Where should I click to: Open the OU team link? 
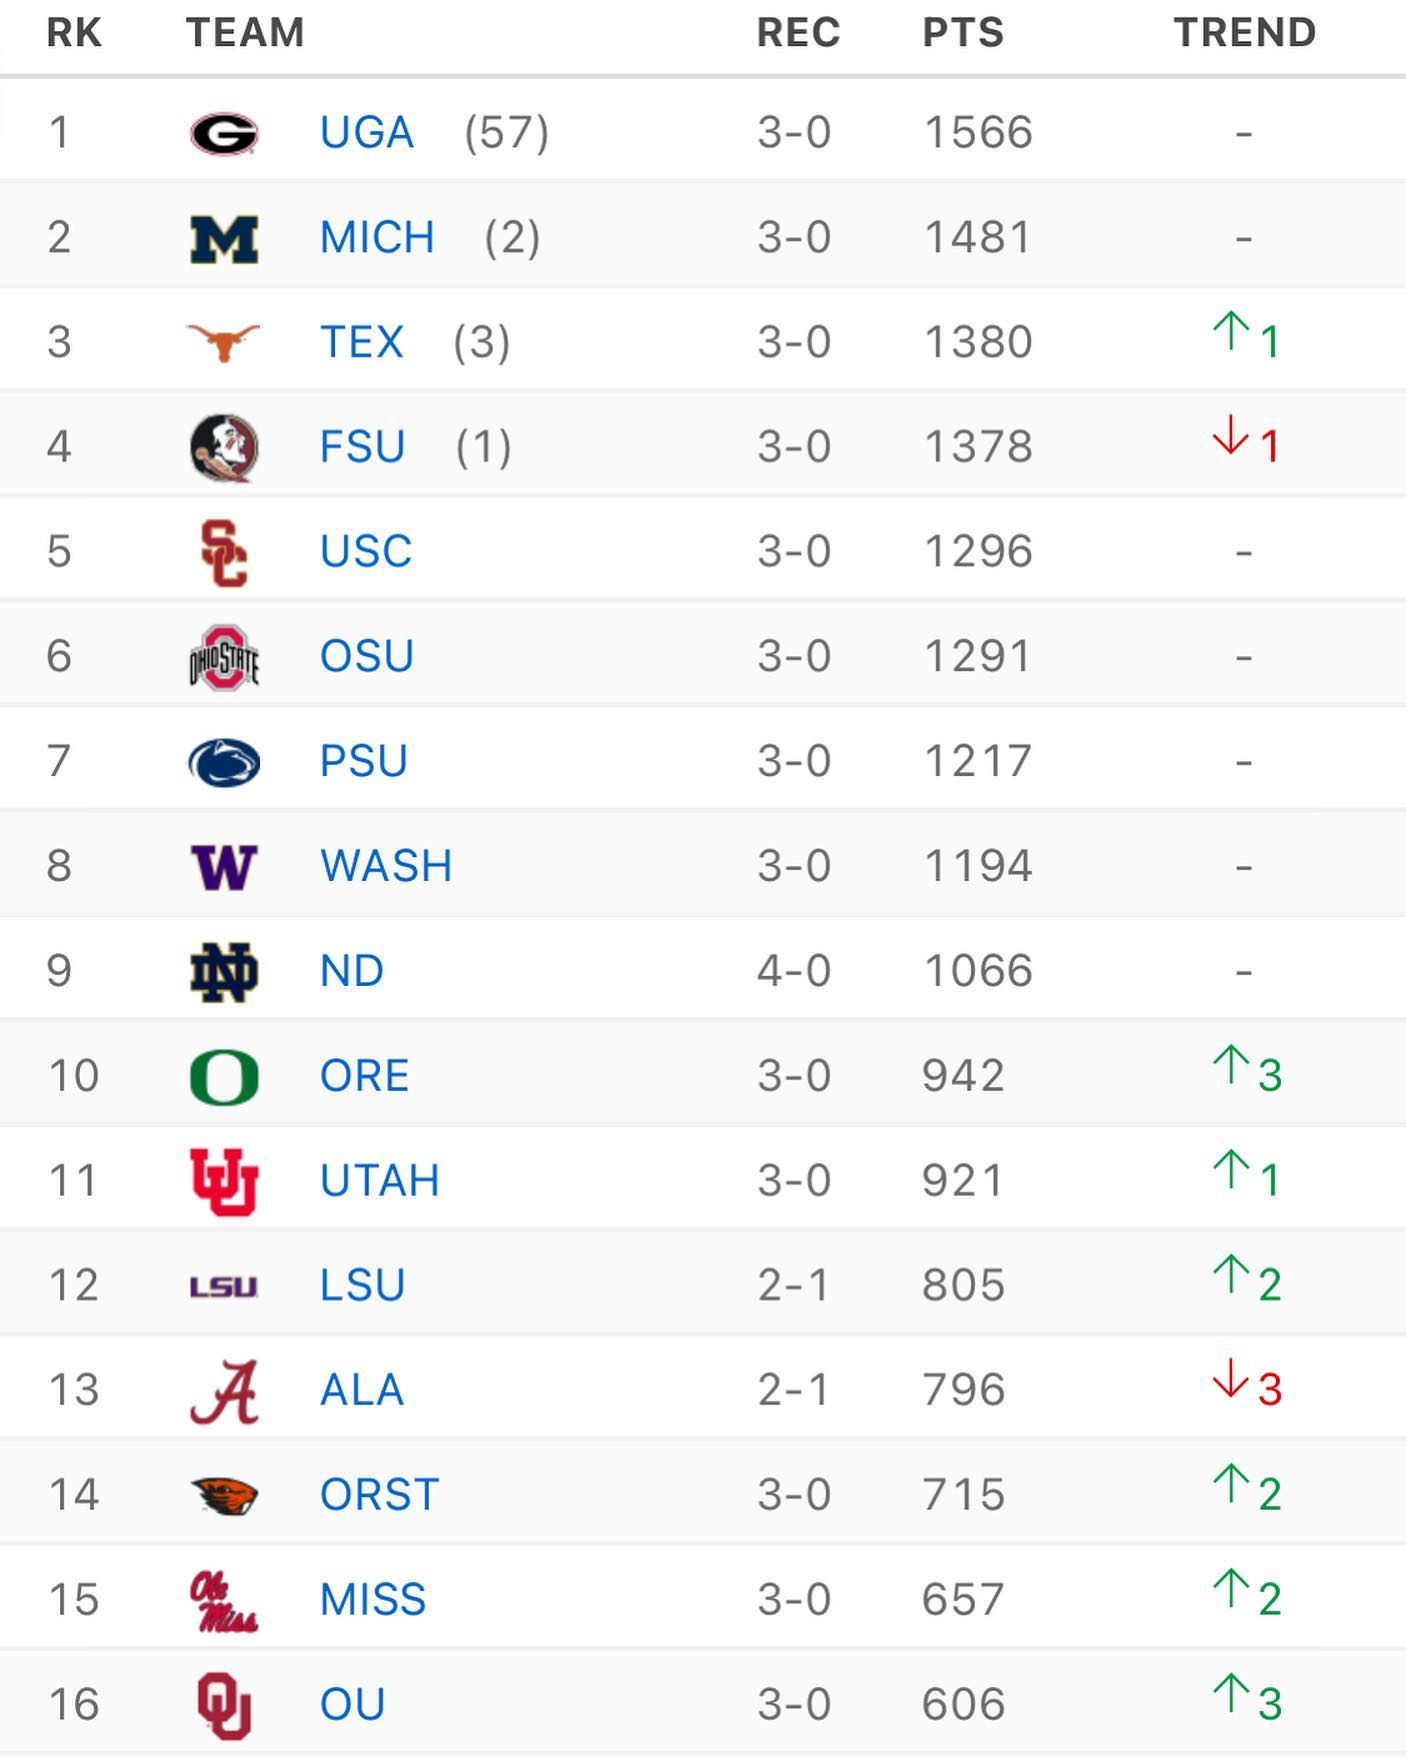(353, 1704)
